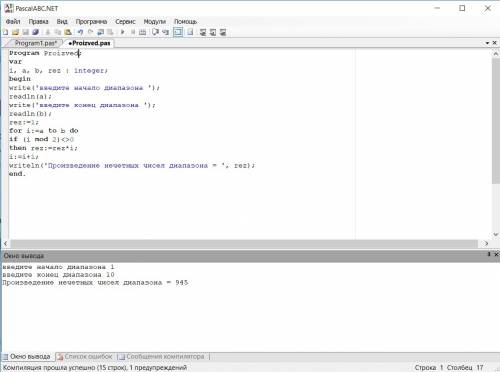Viewport: 500px width, 372px height.
Task: Switch to the Program1.pas tab
Action: pyautogui.click(x=36, y=43)
